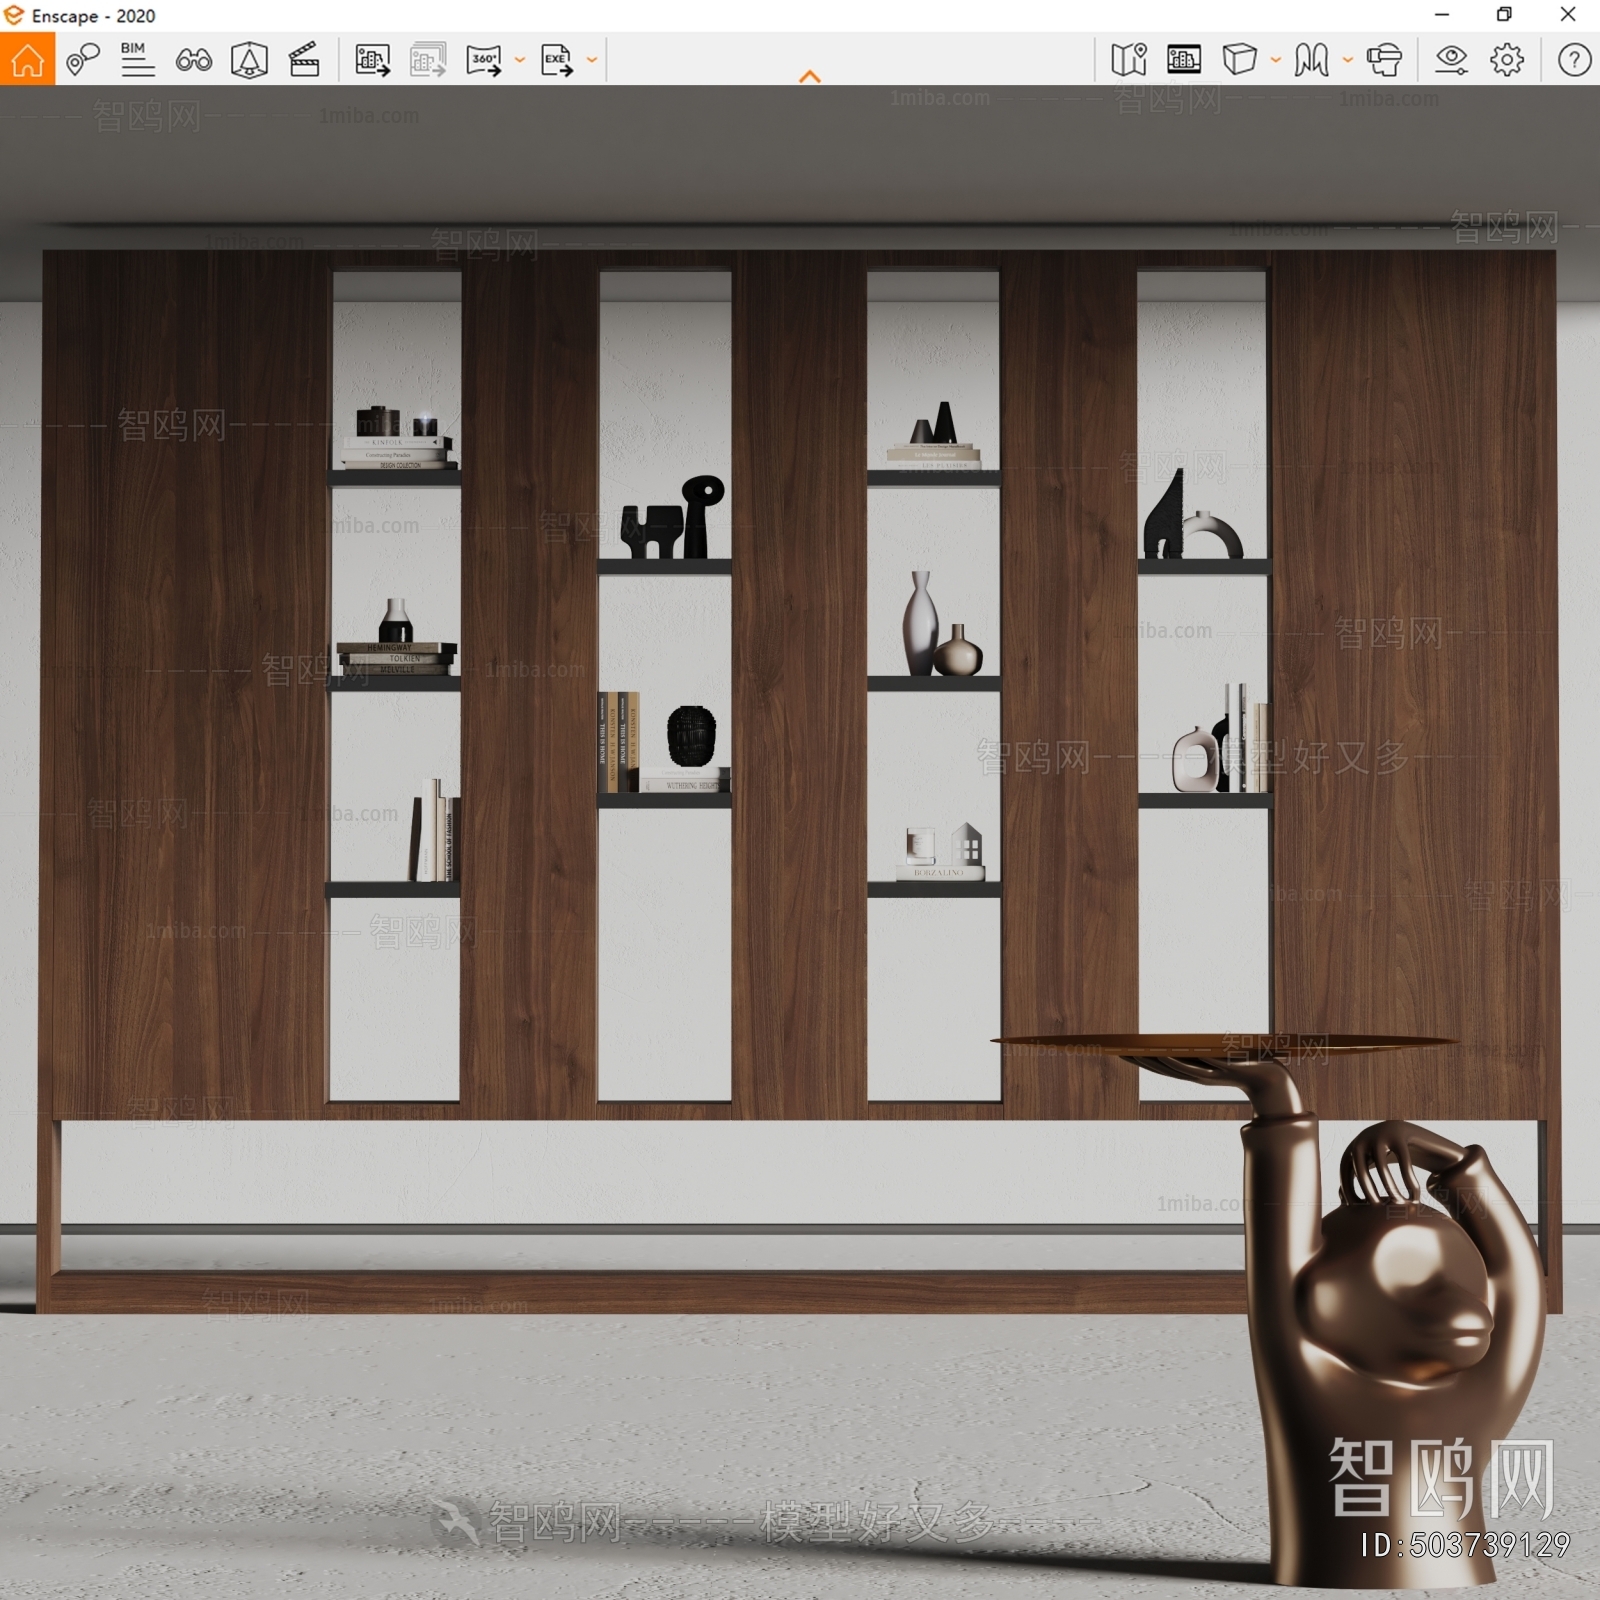Enable virtual reality headset mode
This screenshot has width=1600, height=1600.
(1384, 60)
